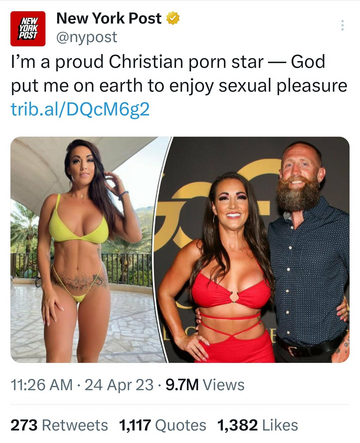Open the three-dot more options menu
Screen dimensions: 360x443
pyautogui.click(x=342, y=25)
